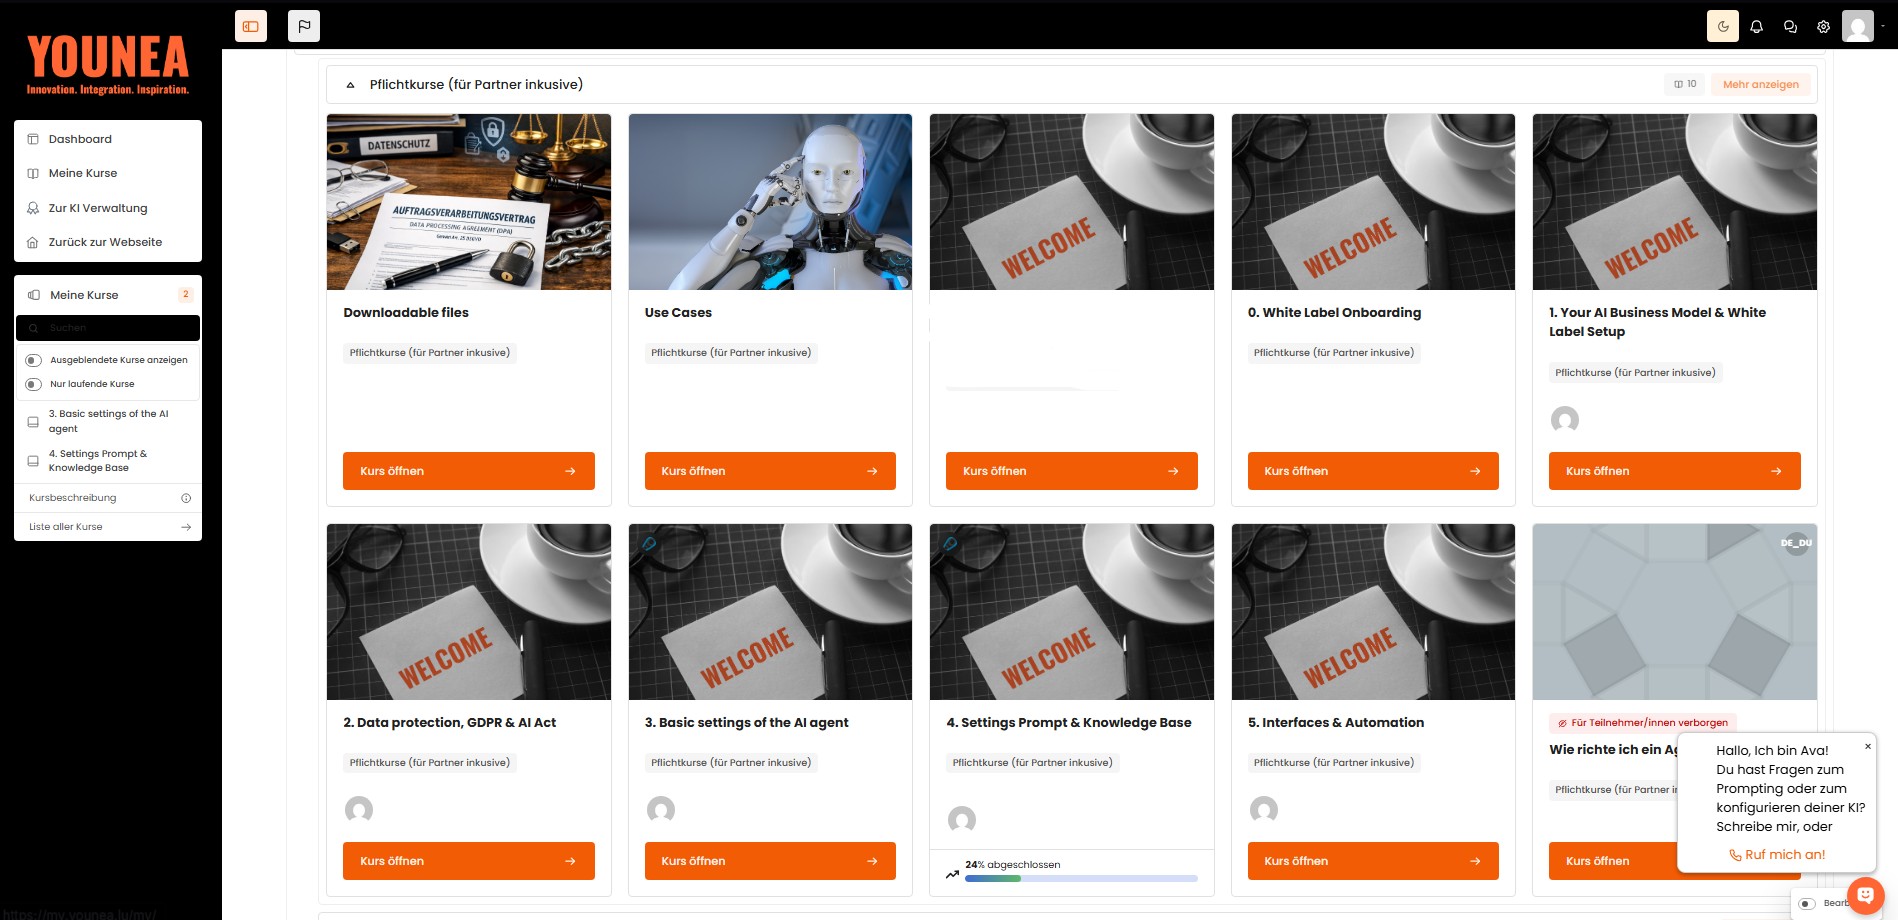
Task: Click Wie richte ich ein course thumbnail
Action: click(x=1675, y=612)
